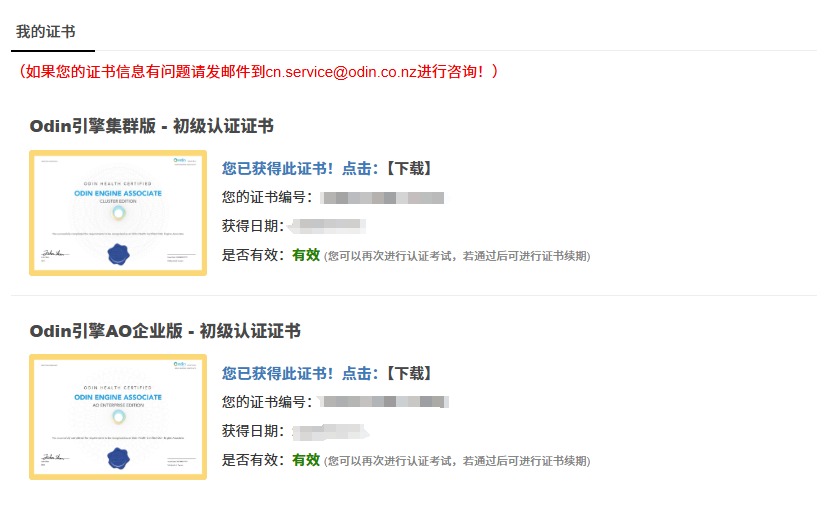Select the Odin引擎集群版 初级认证证书 heading

[152, 126]
